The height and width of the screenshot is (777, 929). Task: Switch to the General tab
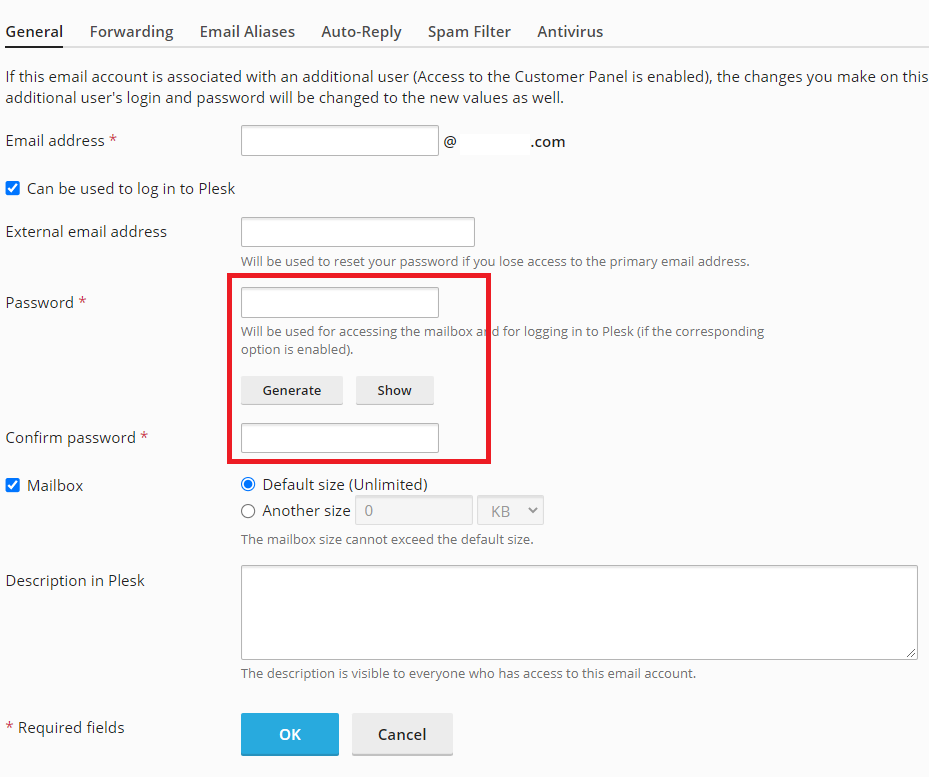click(34, 31)
